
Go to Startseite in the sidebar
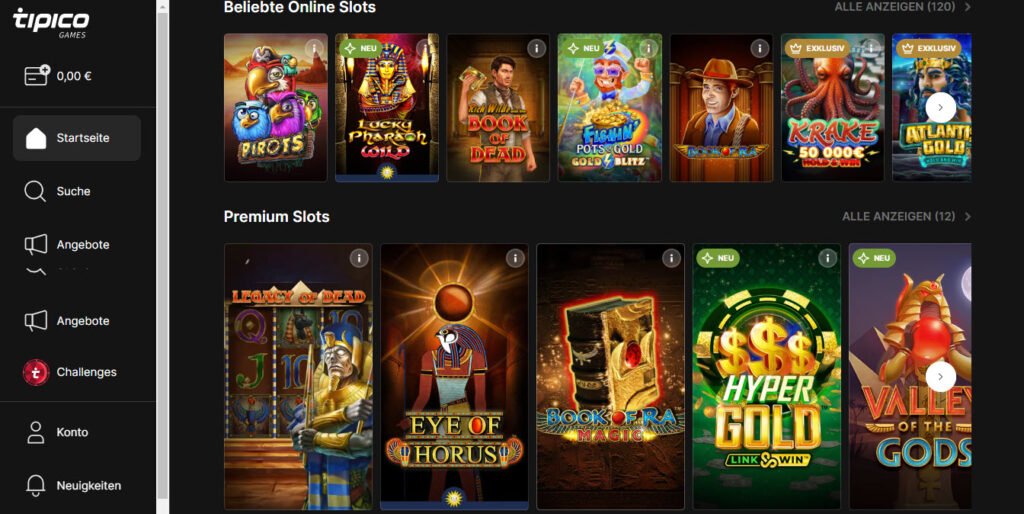(77, 138)
